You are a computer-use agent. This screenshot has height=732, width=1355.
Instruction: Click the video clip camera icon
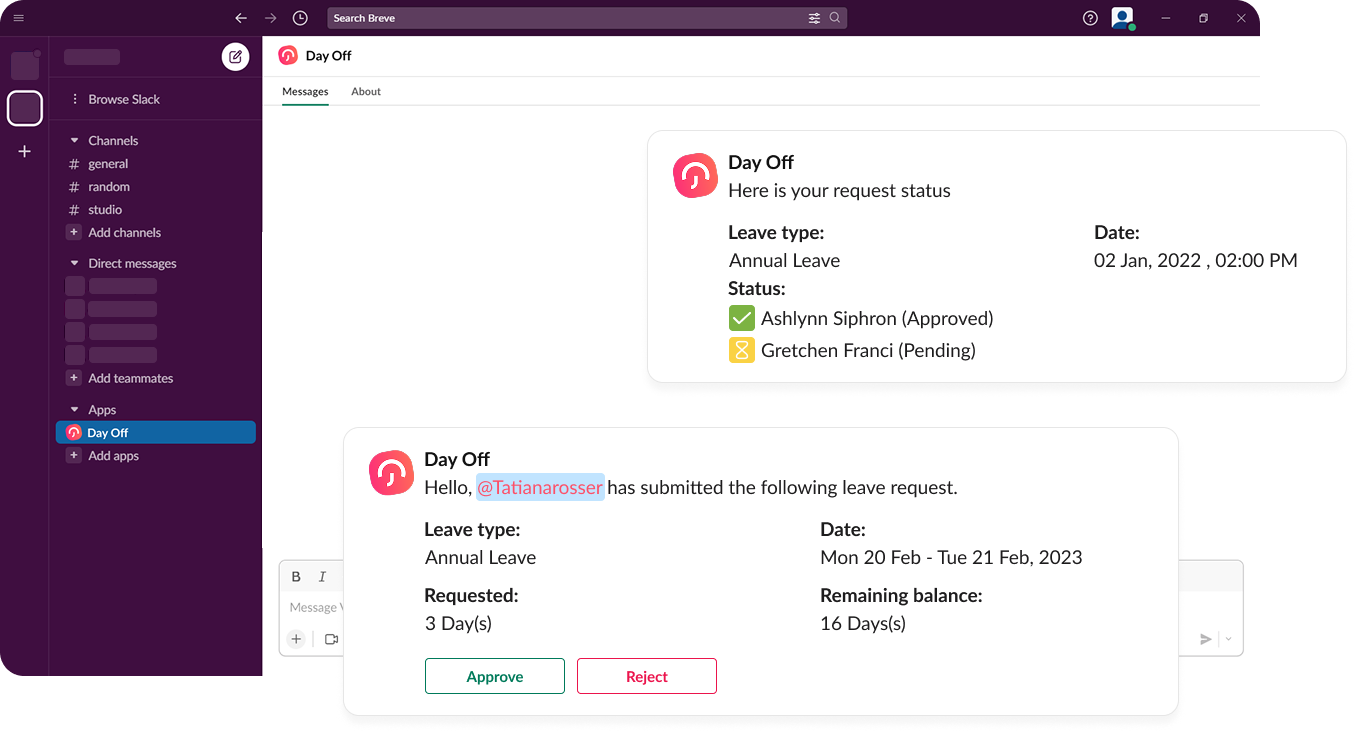click(331, 639)
